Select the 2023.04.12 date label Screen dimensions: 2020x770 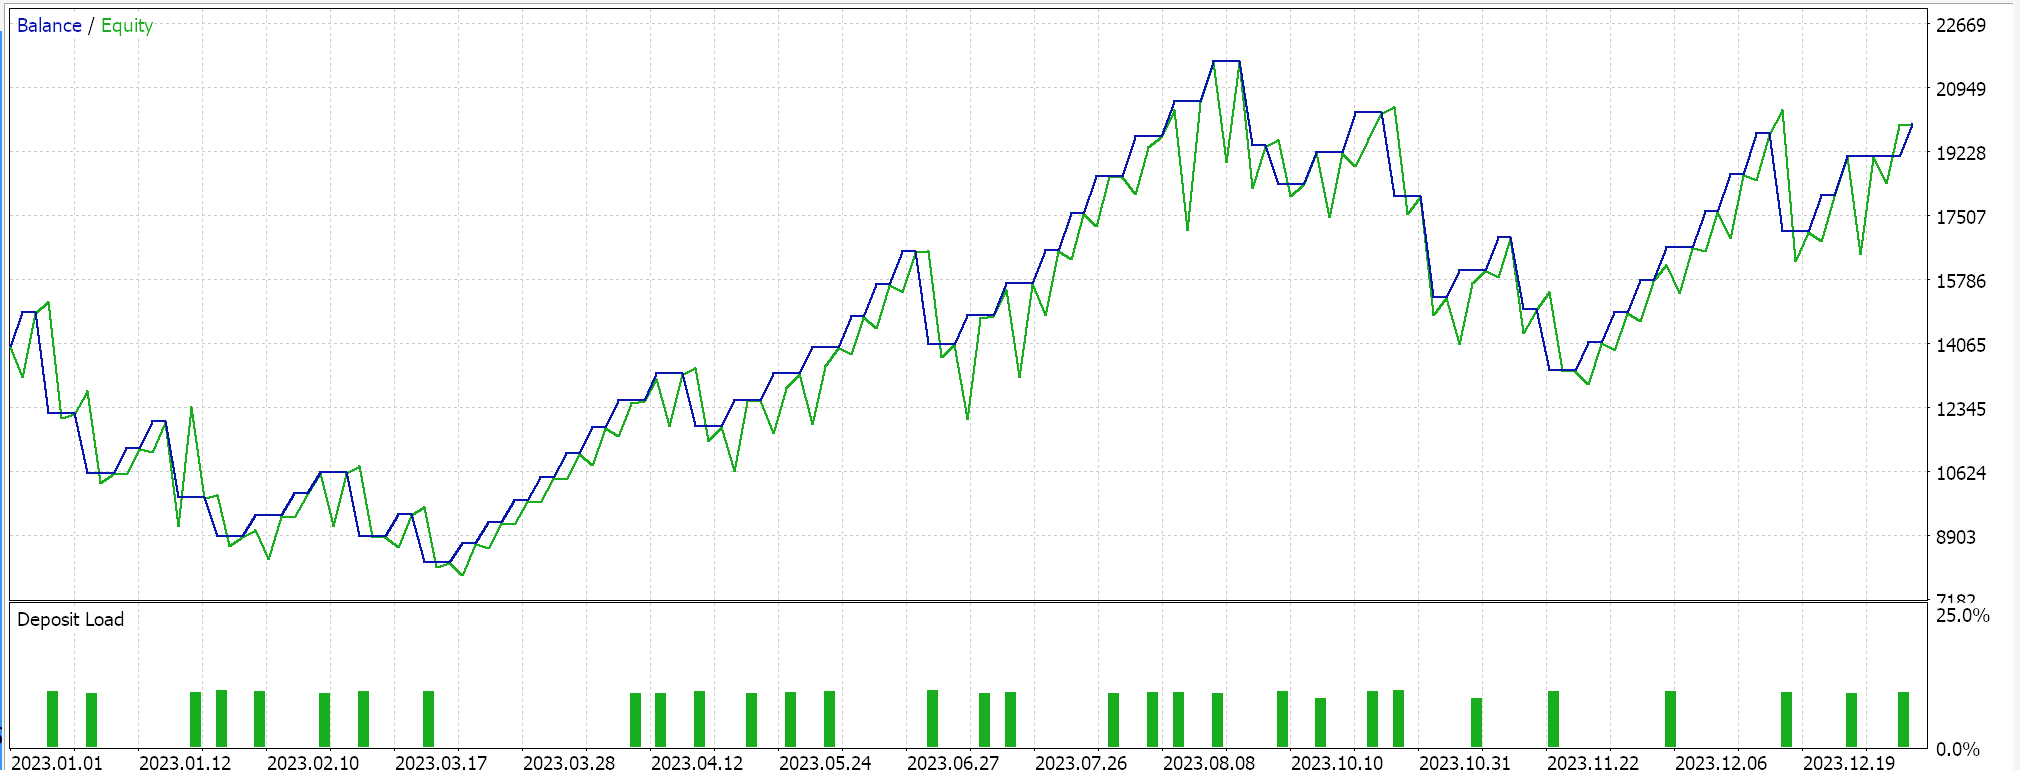[697, 762]
